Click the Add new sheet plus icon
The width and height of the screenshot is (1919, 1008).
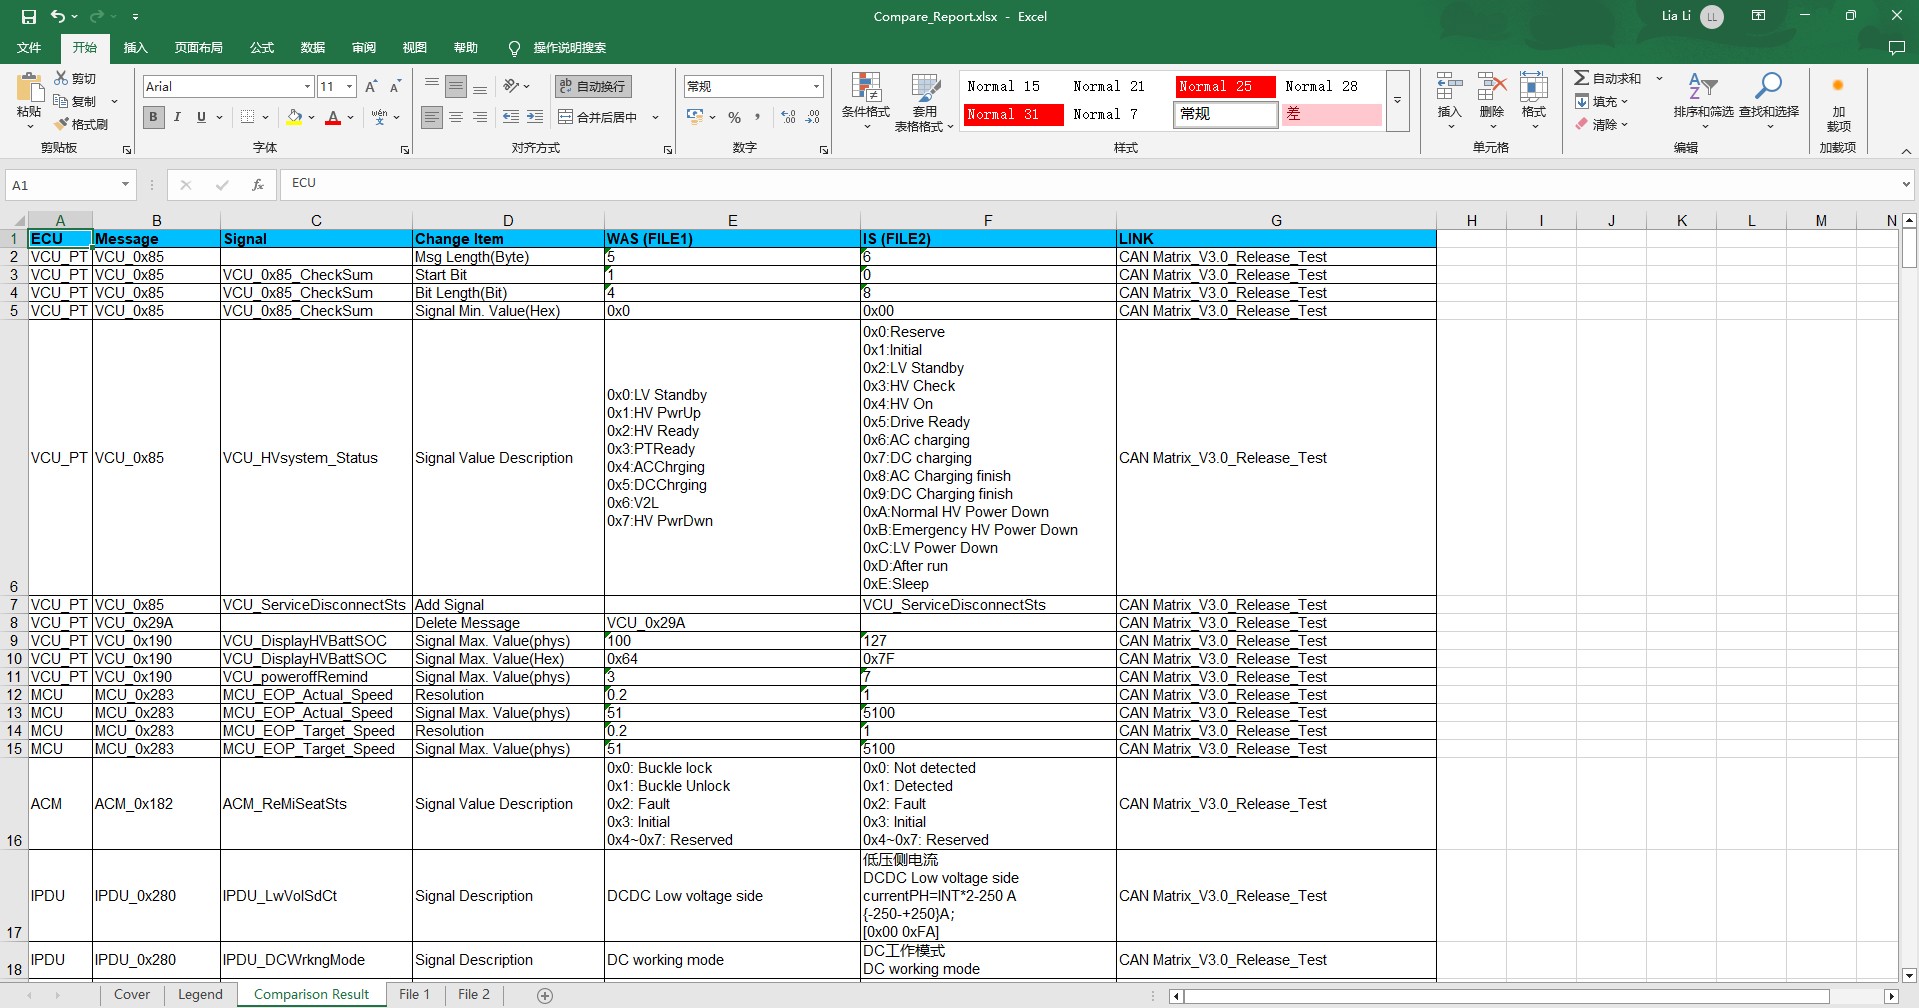tap(545, 995)
